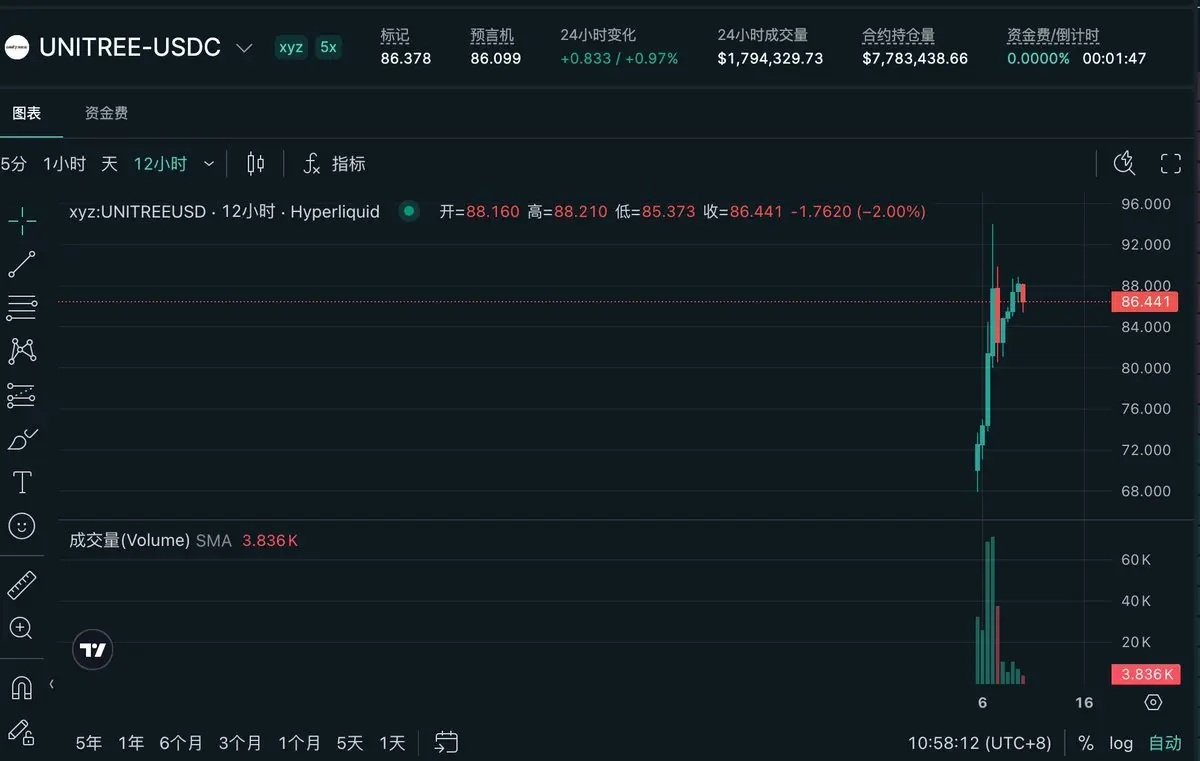Viewport: 1200px width, 761px height.
Task: Click the UNITREE token logo
Action: (x=16, y=47)
